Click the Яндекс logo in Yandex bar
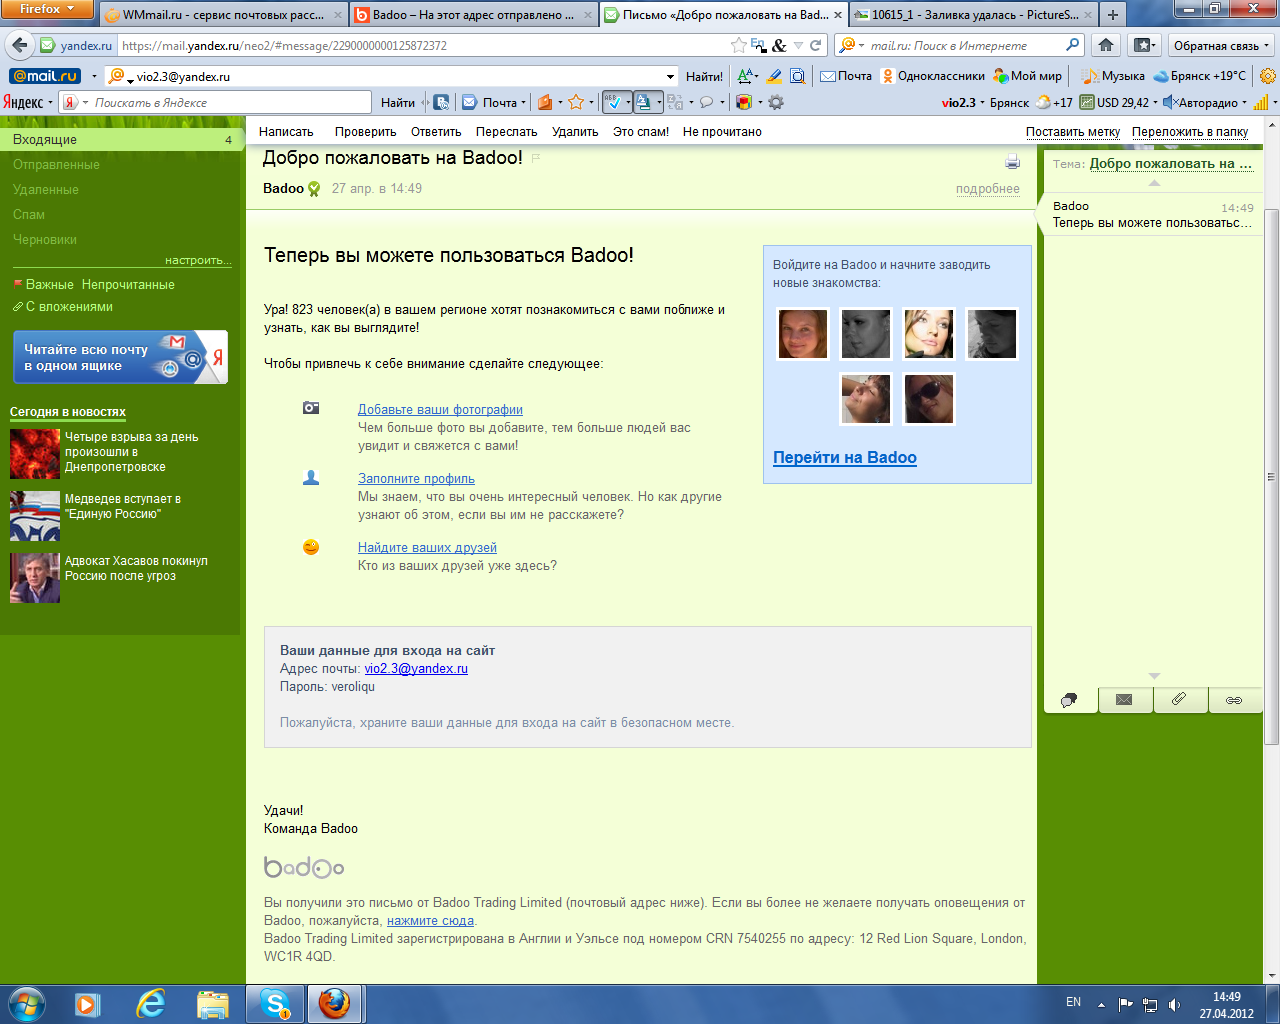Viewport: 1280px width, 1024px height. coord(24,102)
